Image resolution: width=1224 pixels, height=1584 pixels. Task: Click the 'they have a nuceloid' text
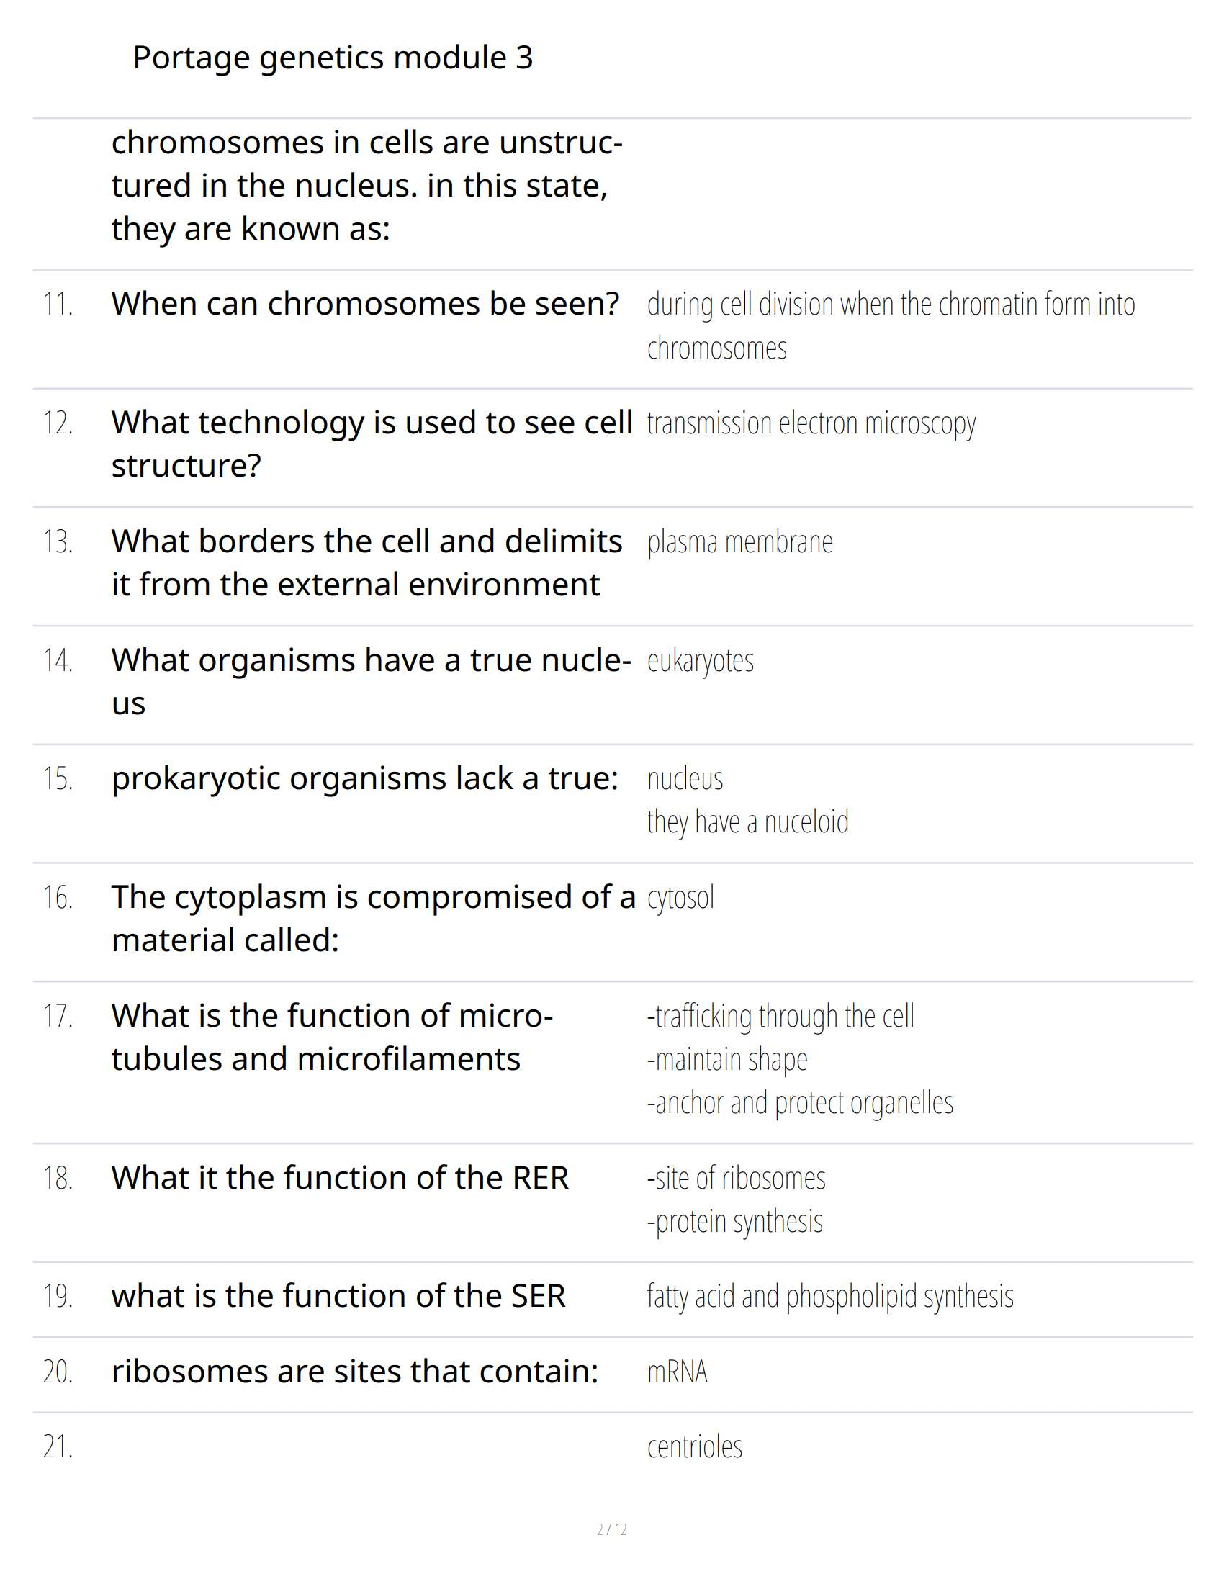click(747, 822)
